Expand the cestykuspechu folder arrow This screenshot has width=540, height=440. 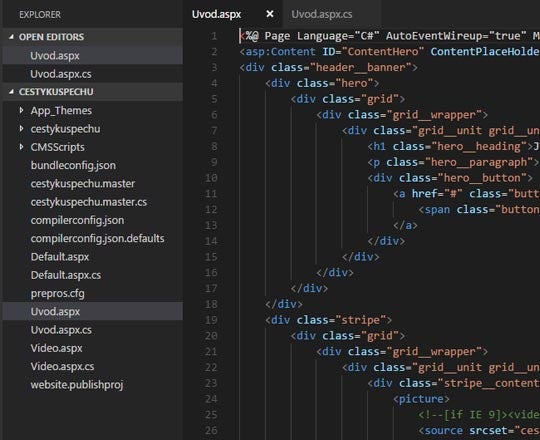click(21, 129)
